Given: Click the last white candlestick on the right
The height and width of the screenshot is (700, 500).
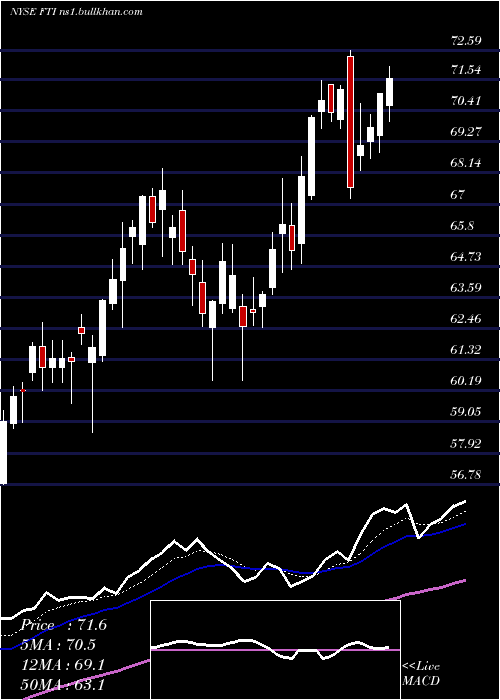Looking at the screenshot, I should (389, 92).
